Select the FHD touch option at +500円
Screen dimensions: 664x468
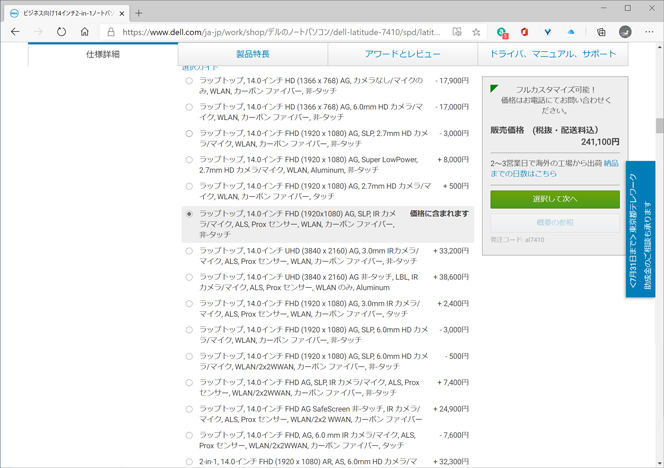(x=189, y=186)
